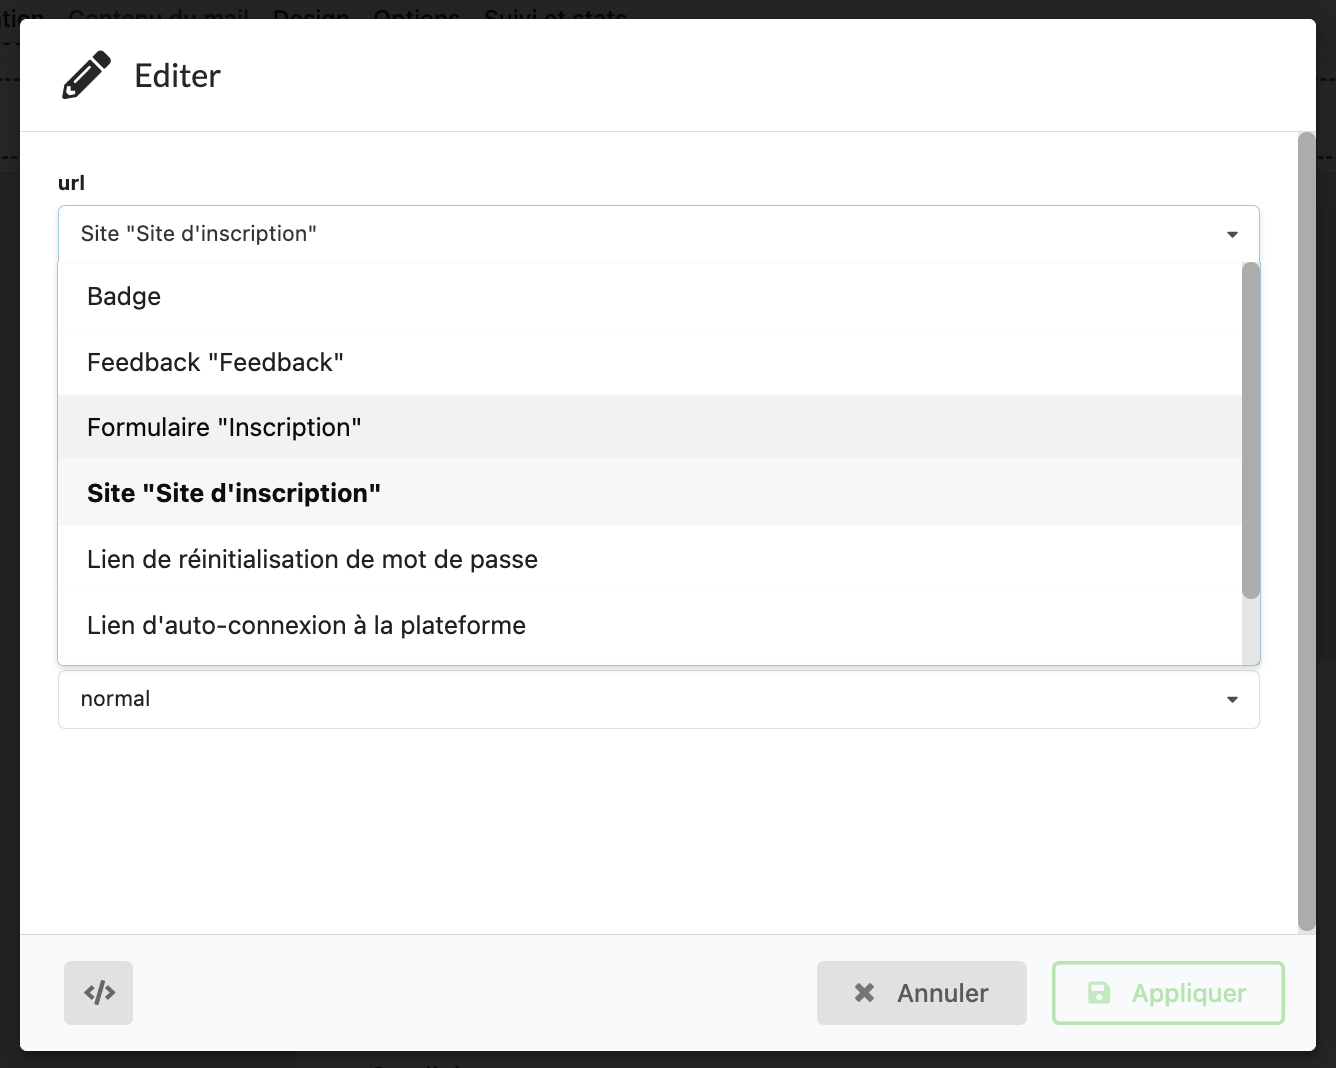Select the Badge option
1336x1068 pixels.
[x=124, y=297]
